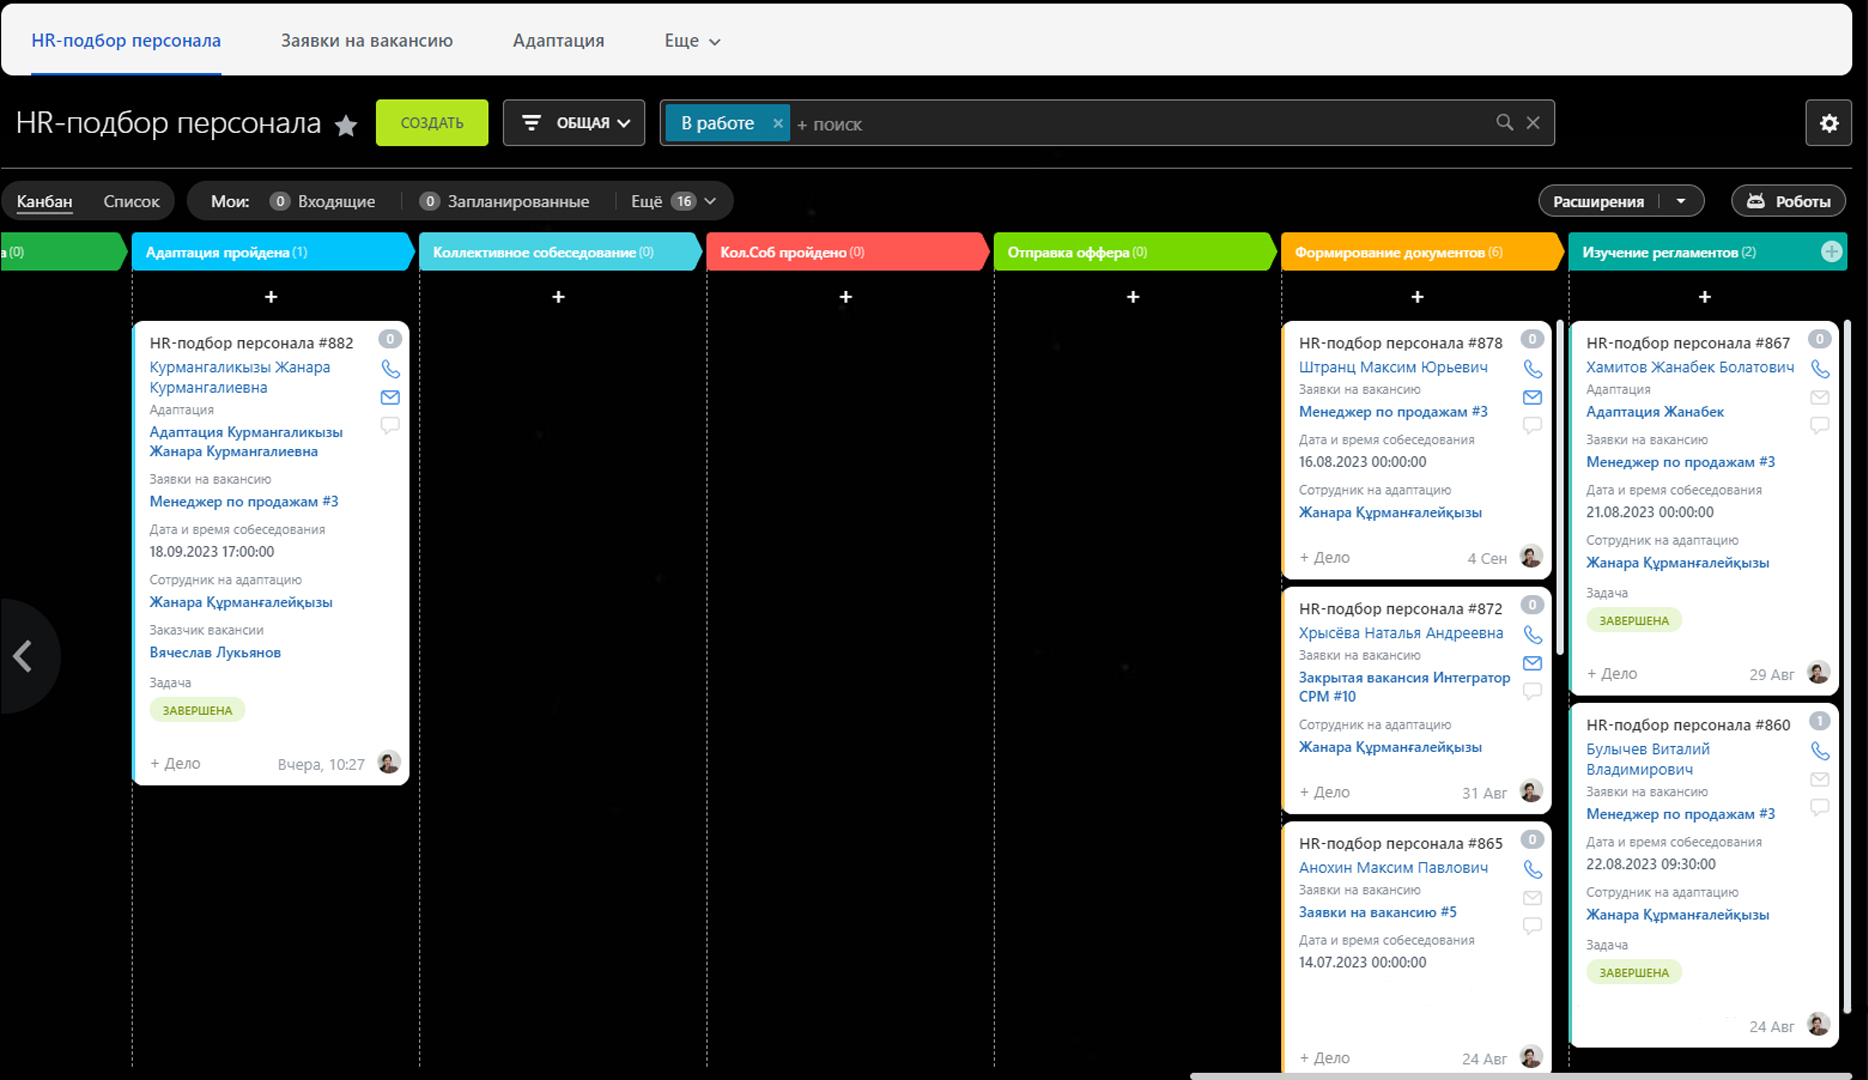This screenshot has height=1080, width=1868.
Task: Click email icon on card #878
Action: 1532,397
